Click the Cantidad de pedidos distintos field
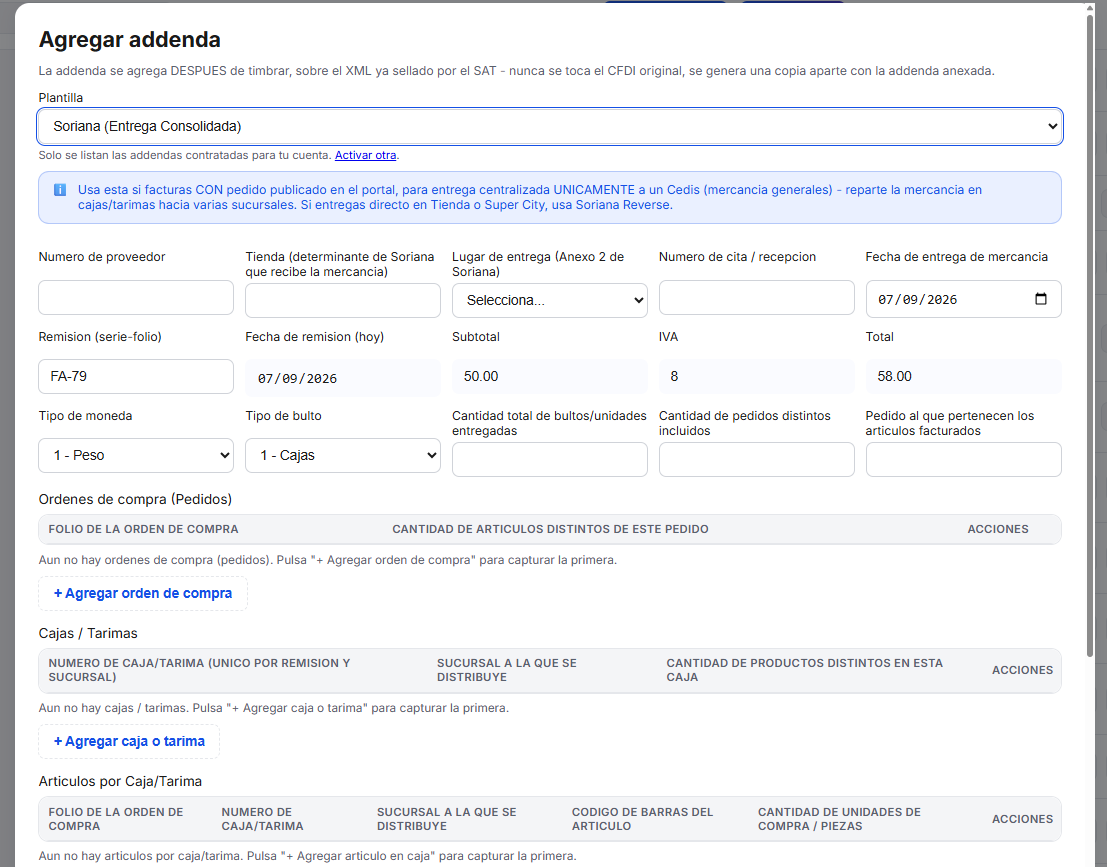This screenshot has width=1107, height=867. click(x=756, y=460)
